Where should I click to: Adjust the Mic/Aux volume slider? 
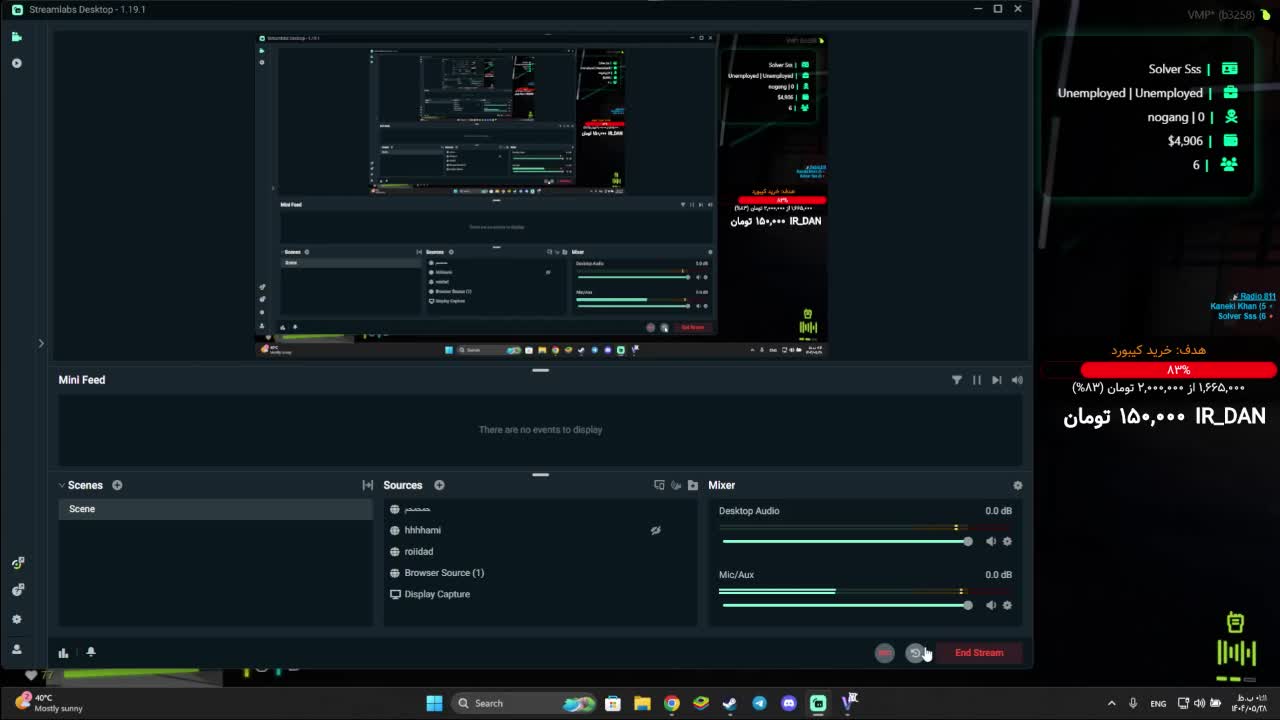coord(846,605)
